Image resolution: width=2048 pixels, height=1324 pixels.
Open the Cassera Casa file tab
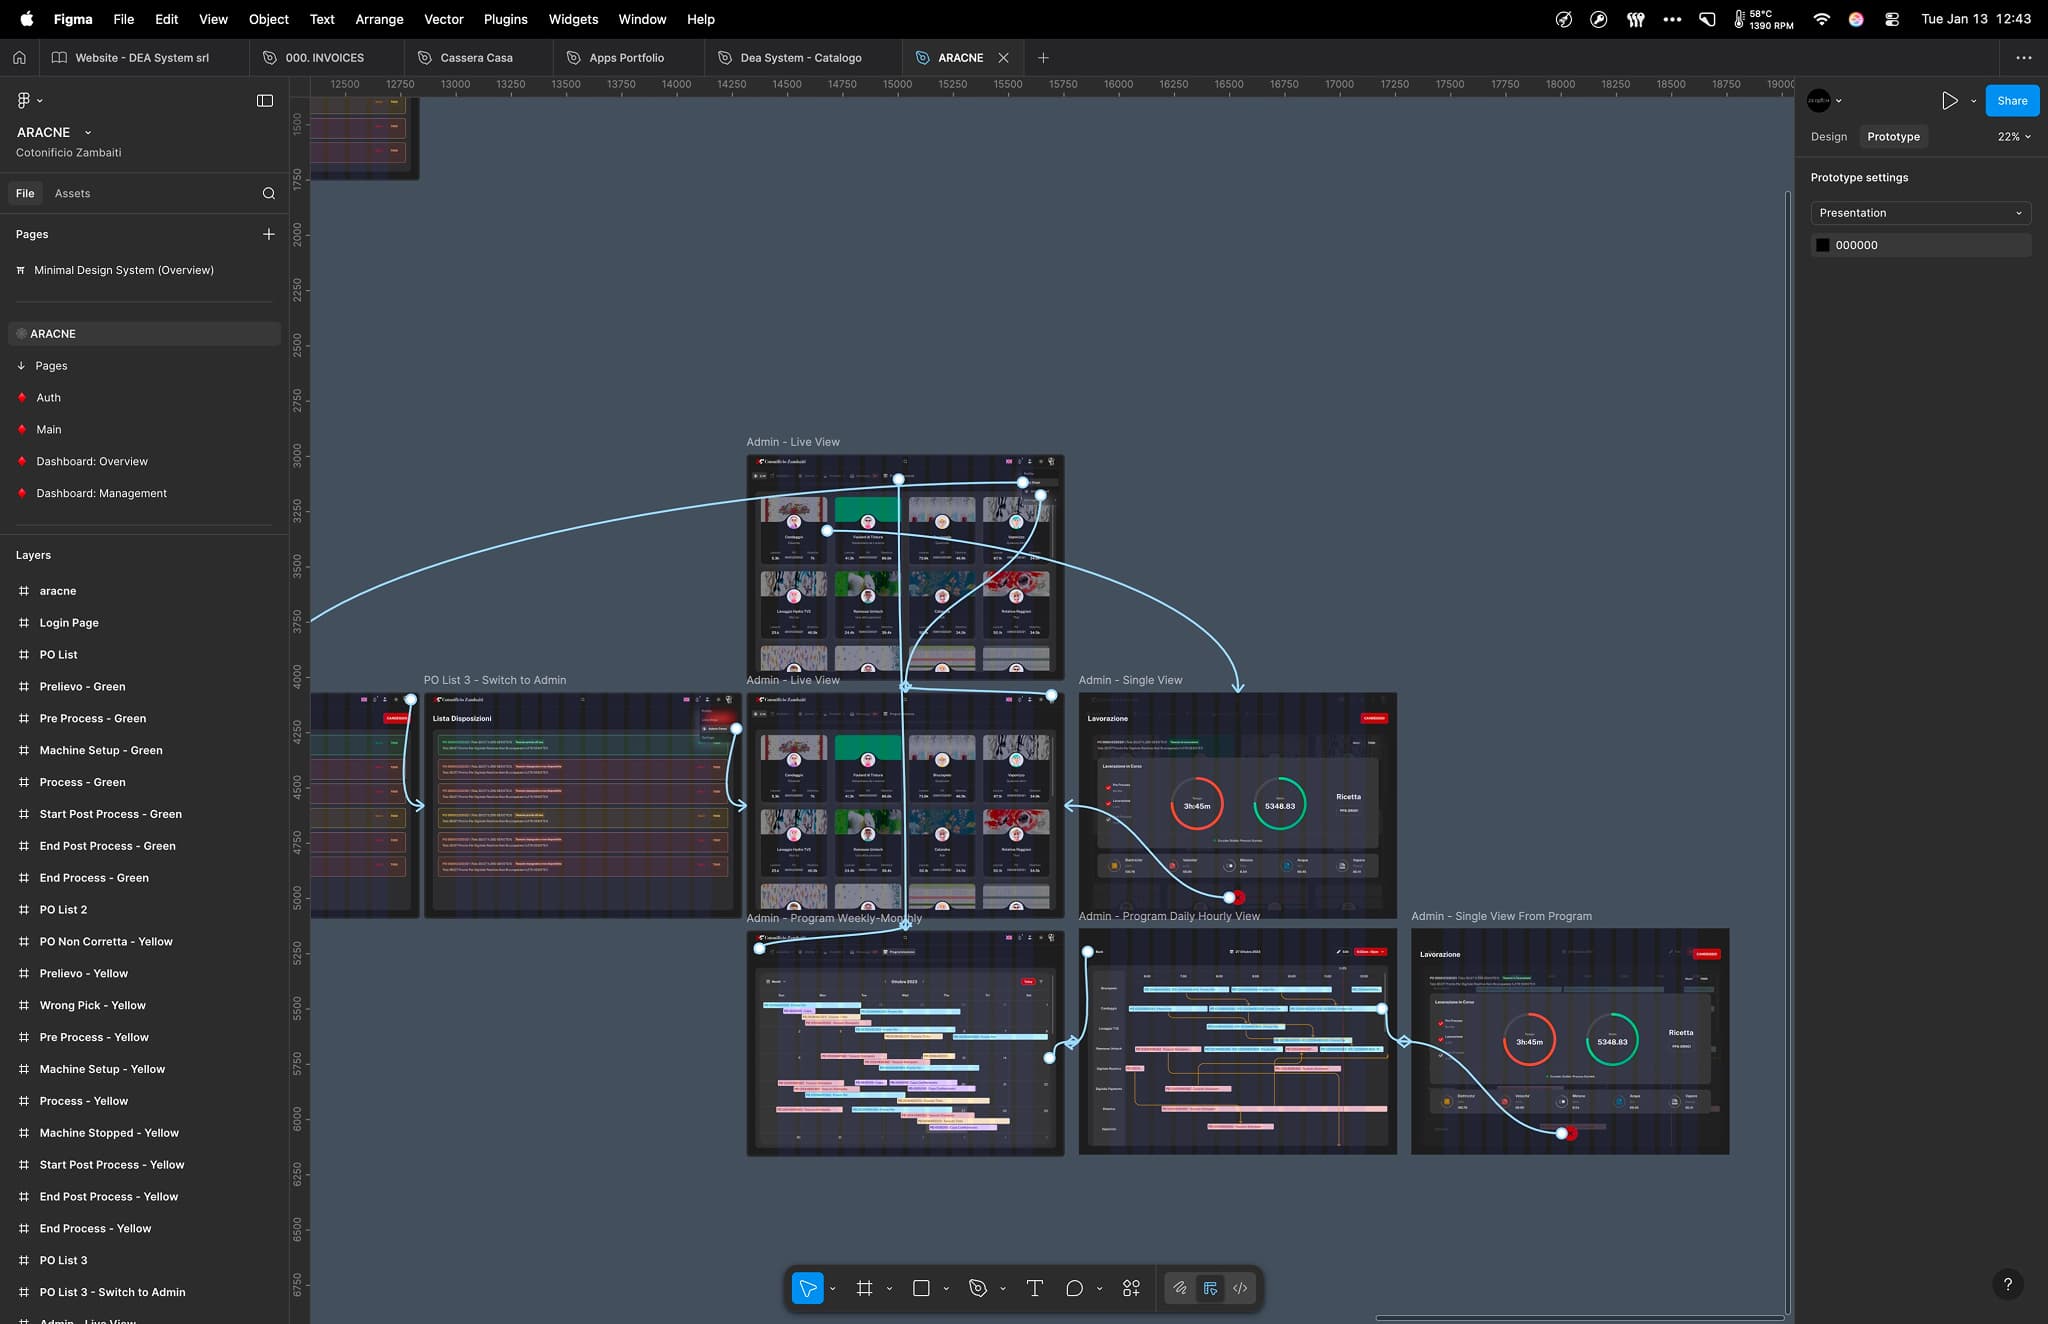(x=478, y=58)
